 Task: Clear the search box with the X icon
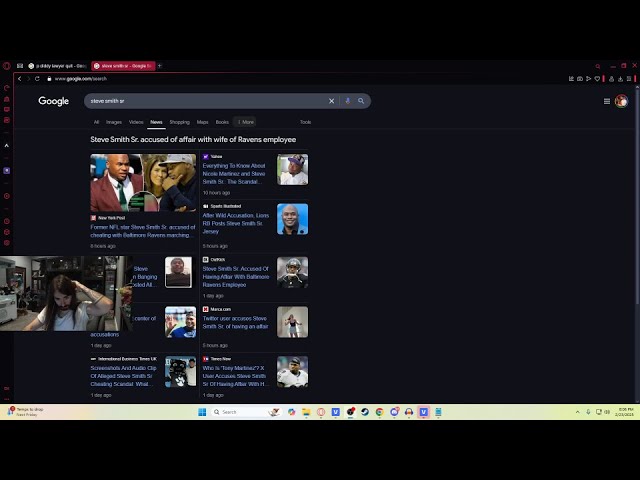(332, 101)
